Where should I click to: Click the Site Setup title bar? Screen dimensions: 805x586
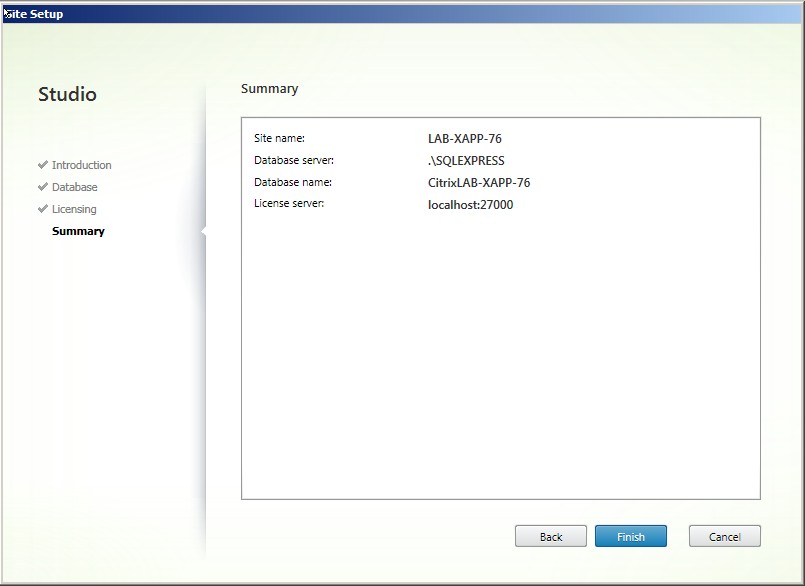400,14
